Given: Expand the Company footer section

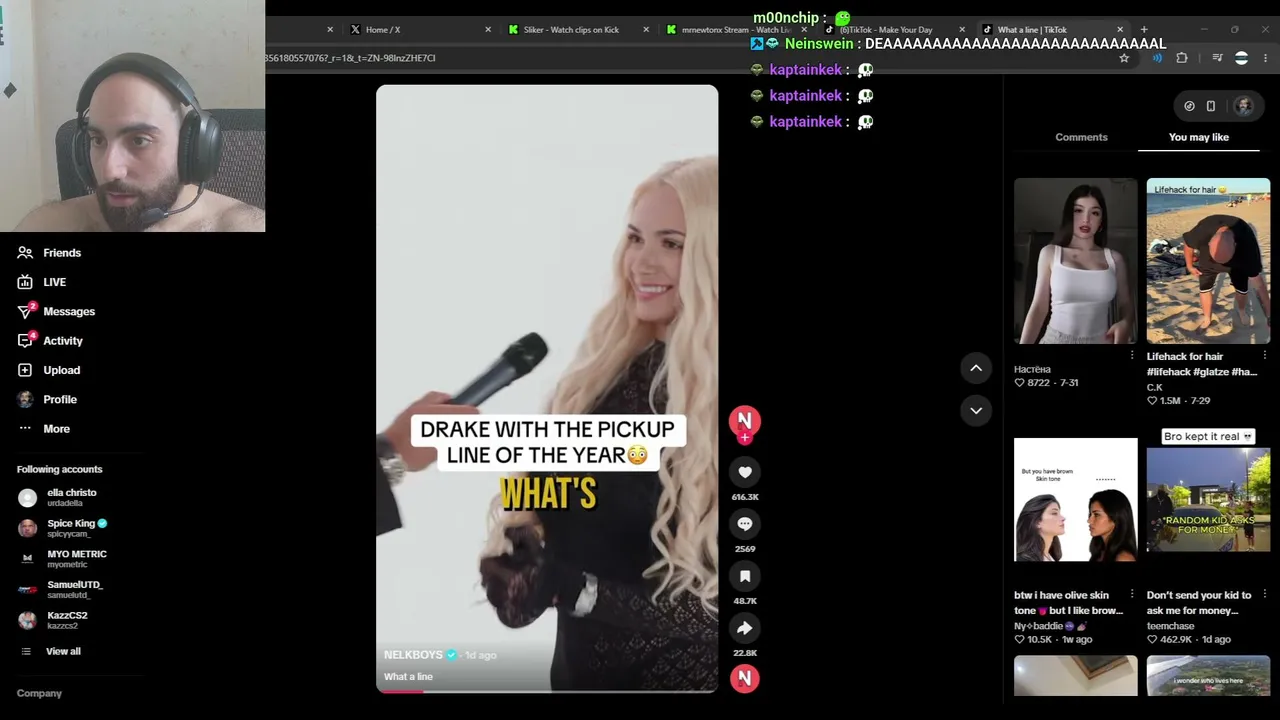Looking at the screenshot, I should [x=39, y=693].
